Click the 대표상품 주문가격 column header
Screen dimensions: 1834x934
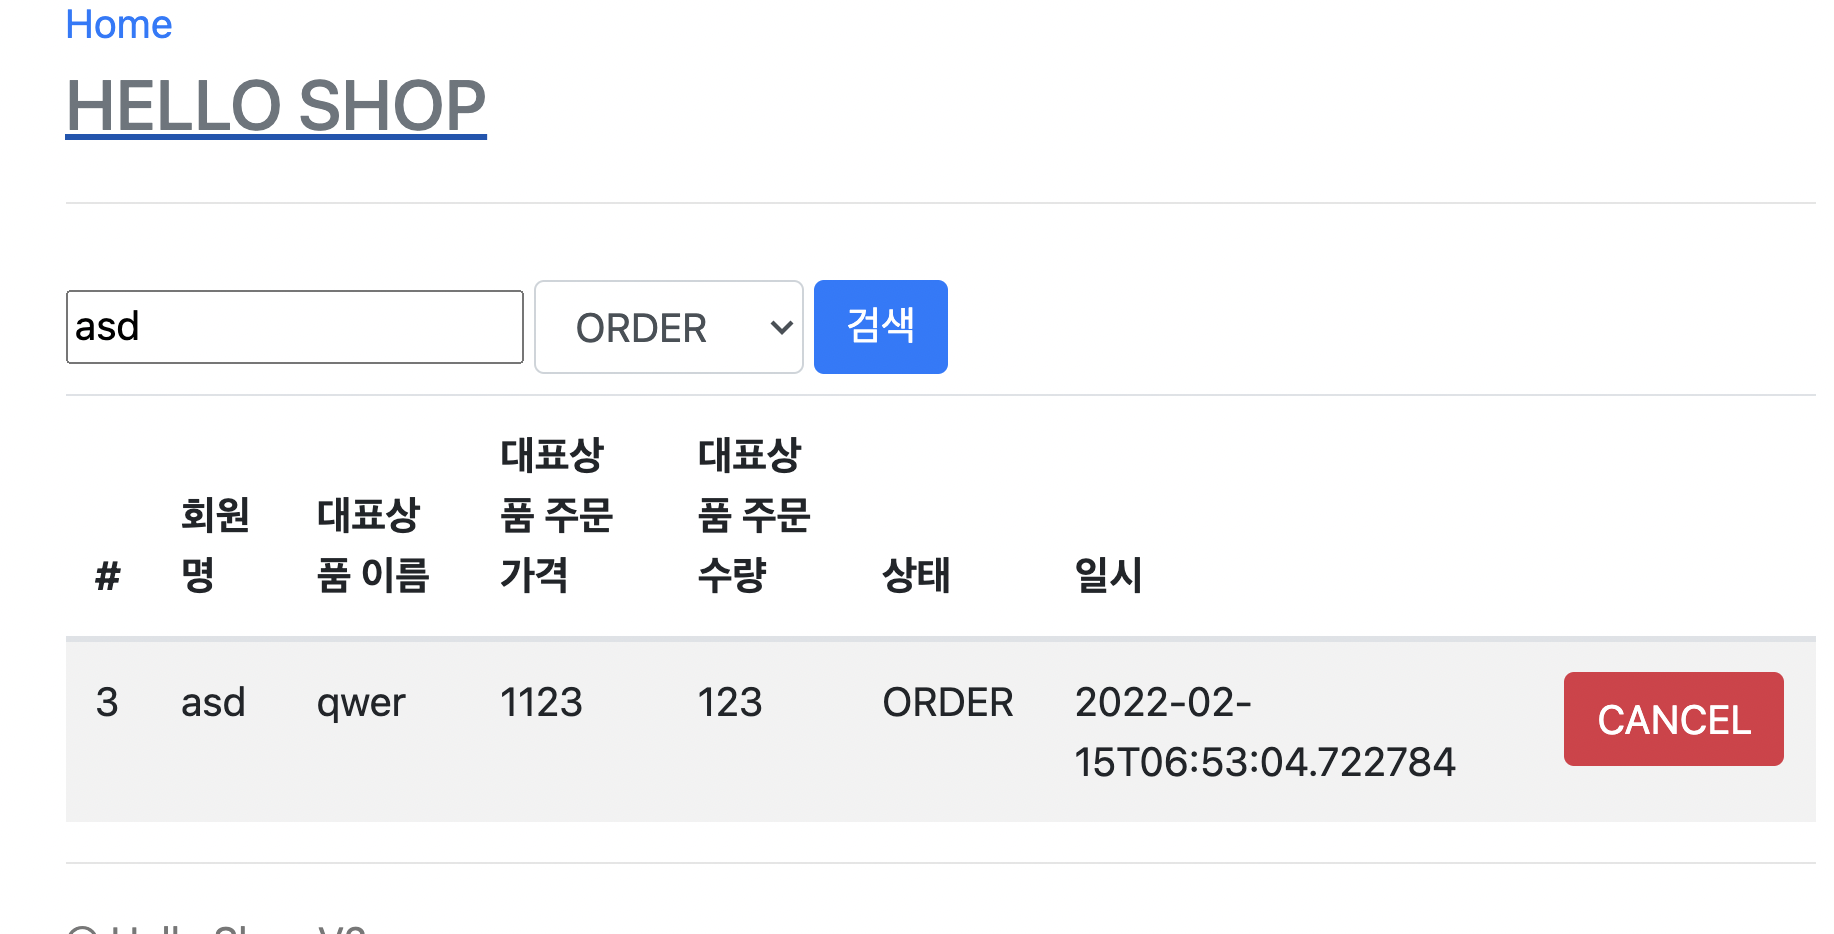pyautogui.click(x=556, y=516)
